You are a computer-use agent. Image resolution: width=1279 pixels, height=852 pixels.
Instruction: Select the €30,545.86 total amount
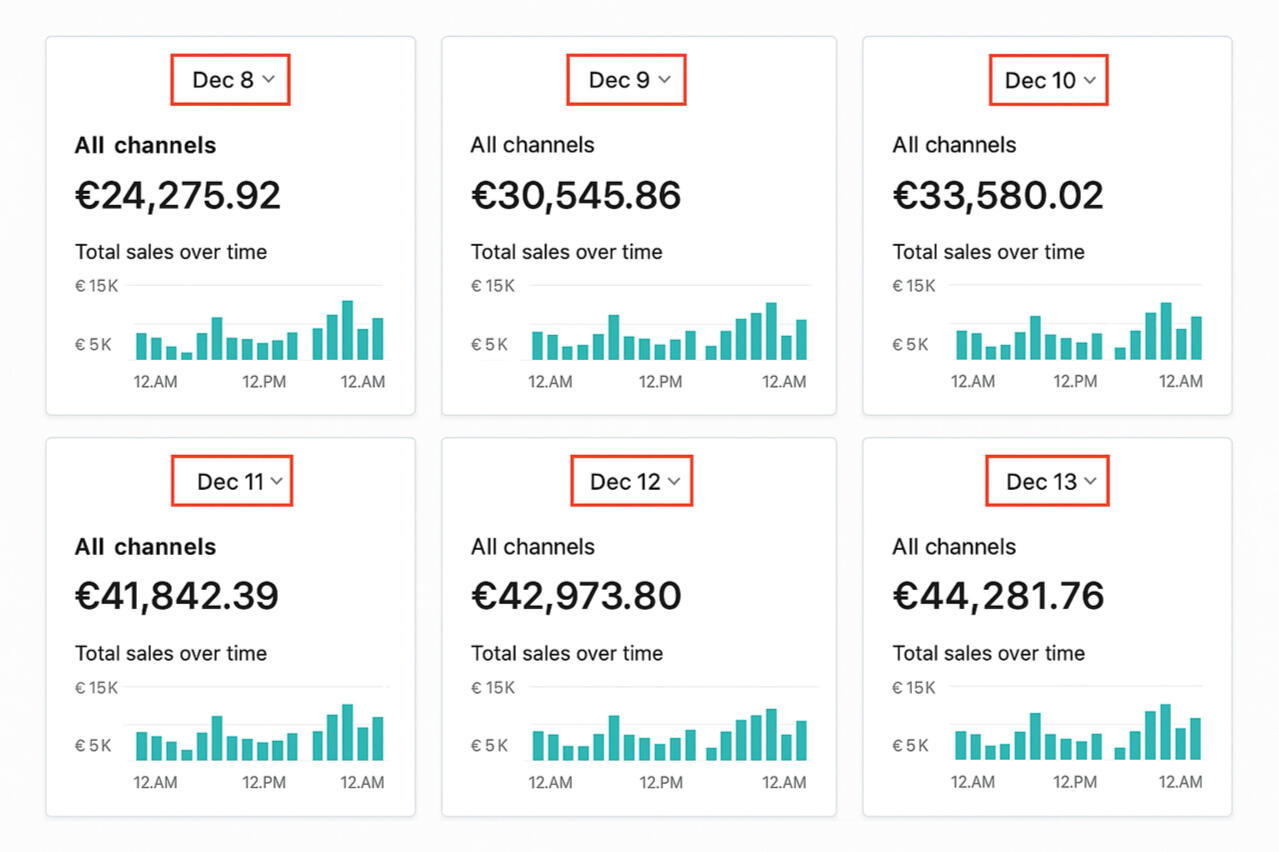(x=576, y=195)
